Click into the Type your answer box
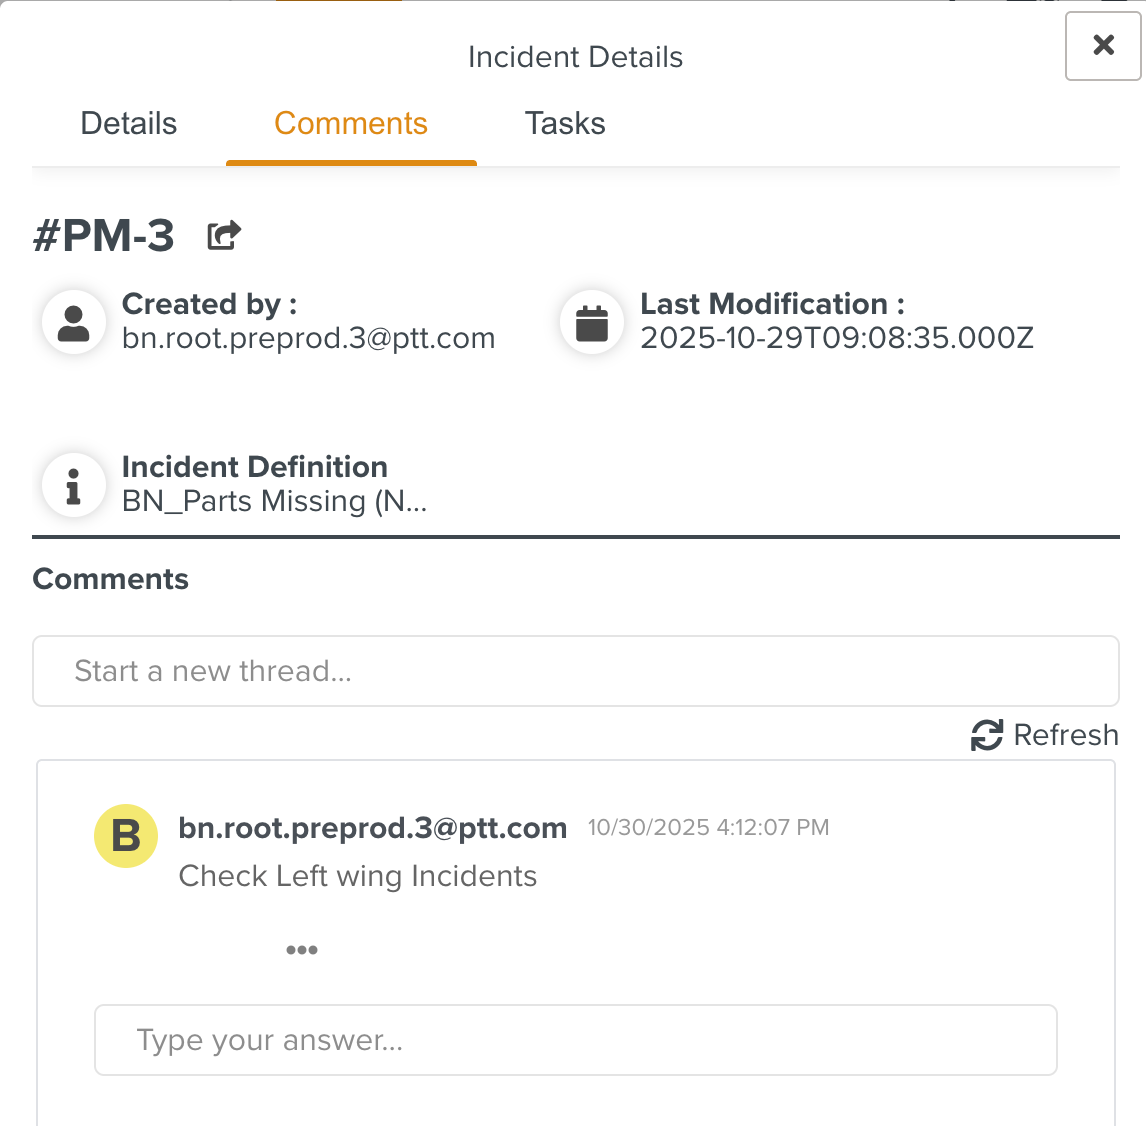This screenshot has height=1126, width=1146. point(575,1040)
